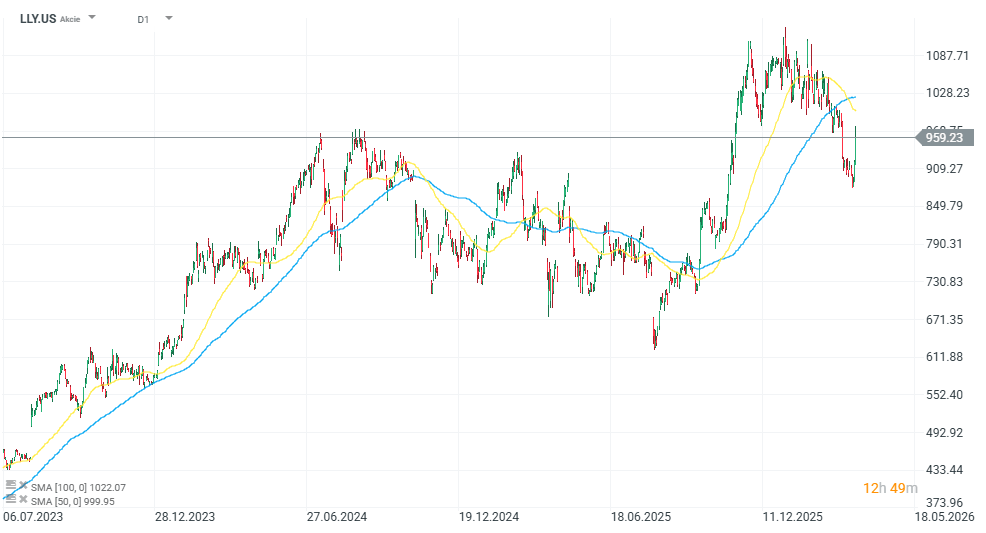The image size is (986, 533).
Task: Click the LLY.US symbol name
Action: 37,18
